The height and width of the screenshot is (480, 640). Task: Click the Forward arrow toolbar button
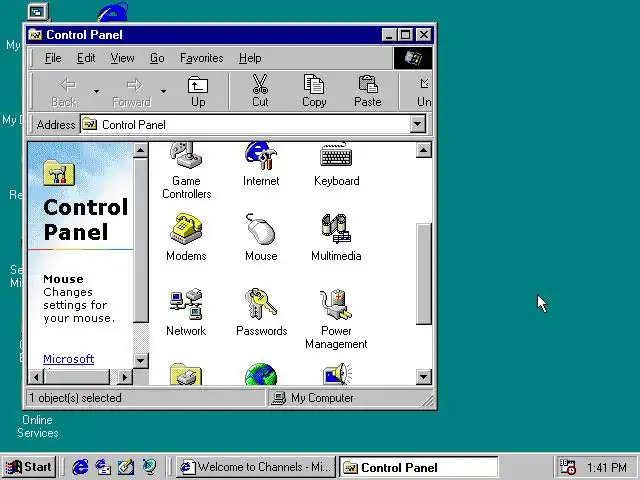(131, 91)
